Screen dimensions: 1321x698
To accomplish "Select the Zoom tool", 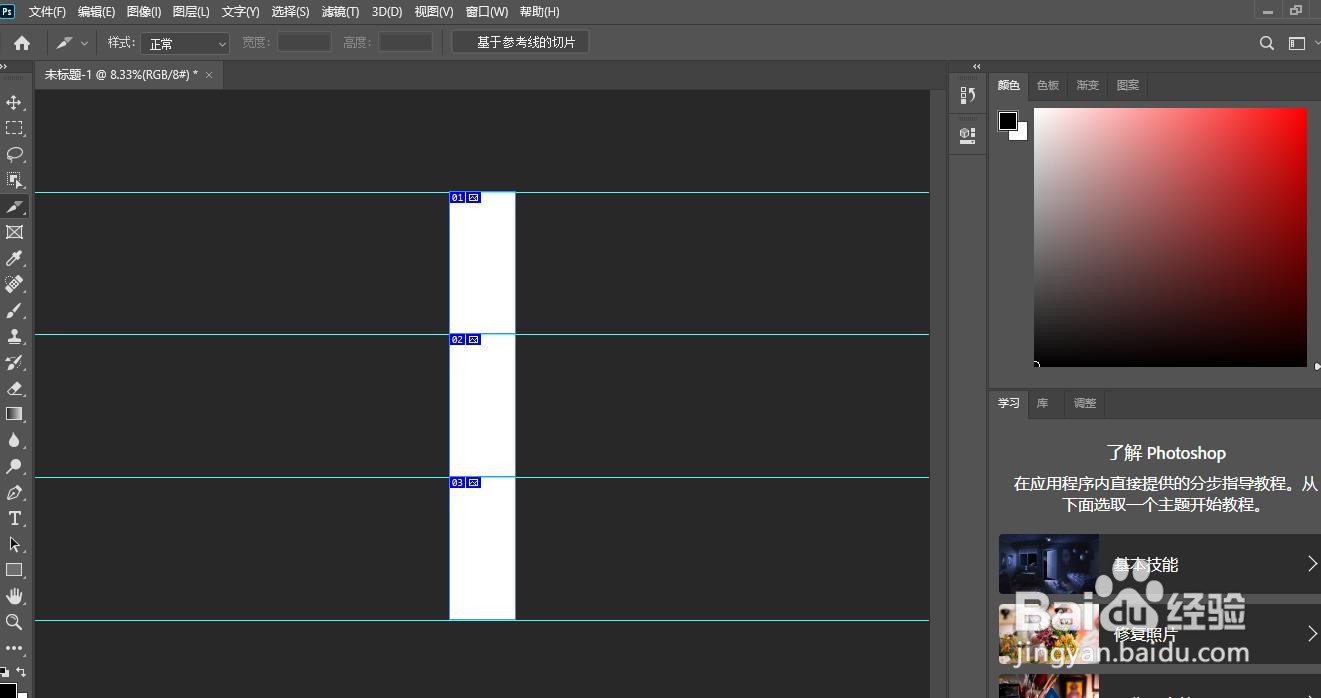I will tap(14, 622).
